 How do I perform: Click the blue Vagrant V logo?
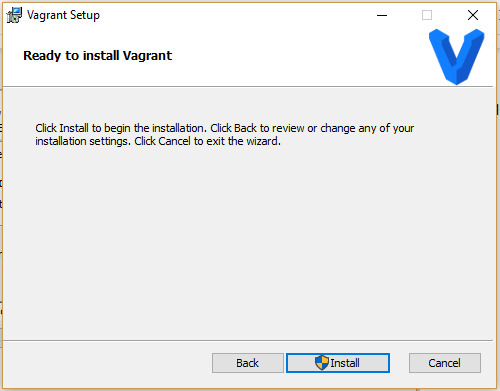(456, 57)
